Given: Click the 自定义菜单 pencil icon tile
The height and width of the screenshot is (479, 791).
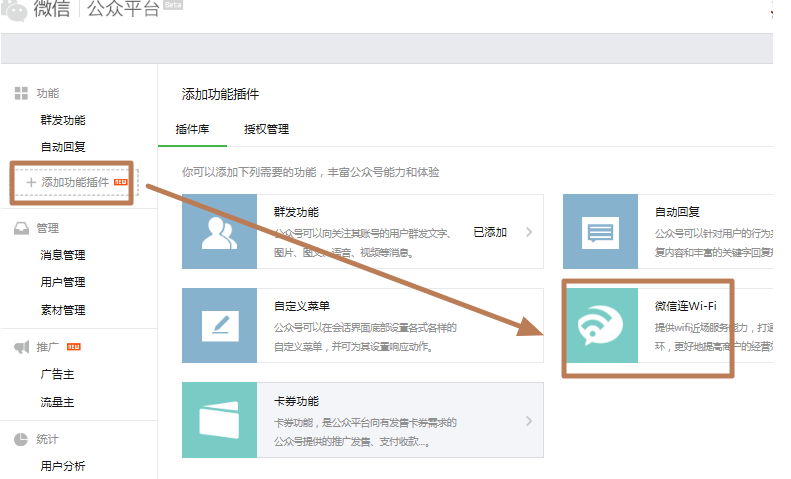Looking at the screenshot, I should (219, 326).
